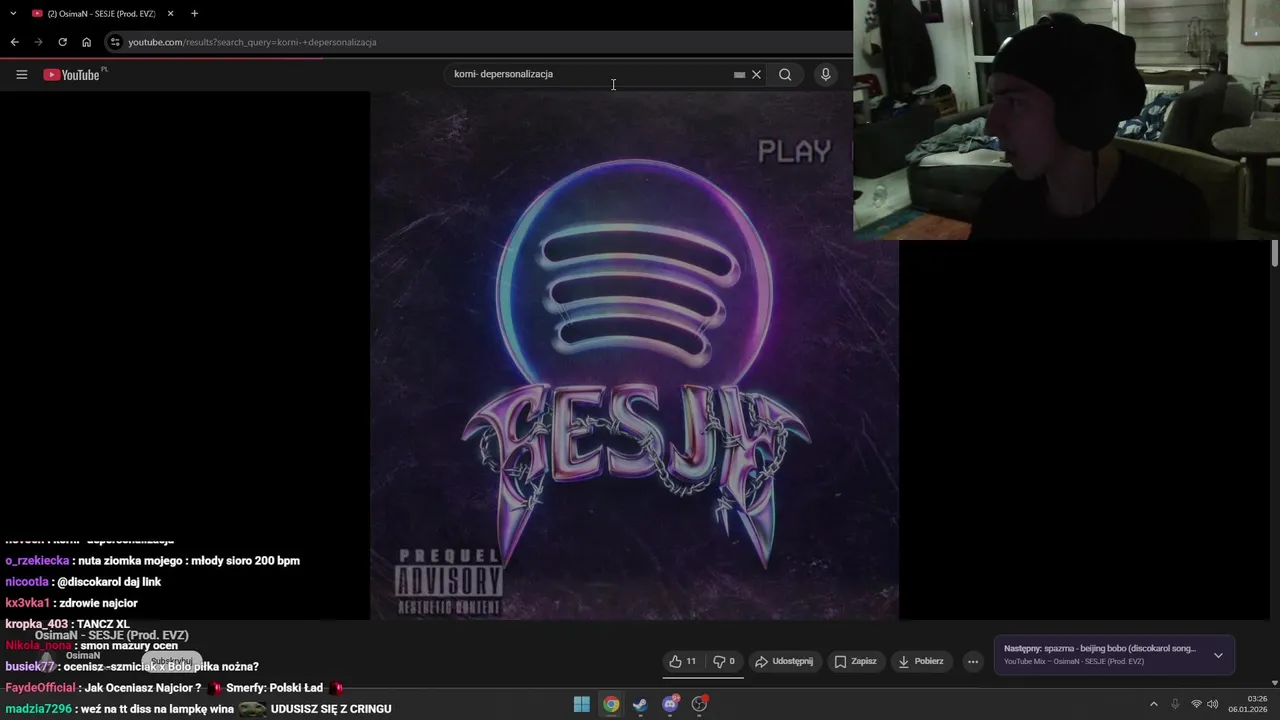This screenshot has width=1280, height=720.
Task: Open the tray microphone indicator
Action: 1175,704
